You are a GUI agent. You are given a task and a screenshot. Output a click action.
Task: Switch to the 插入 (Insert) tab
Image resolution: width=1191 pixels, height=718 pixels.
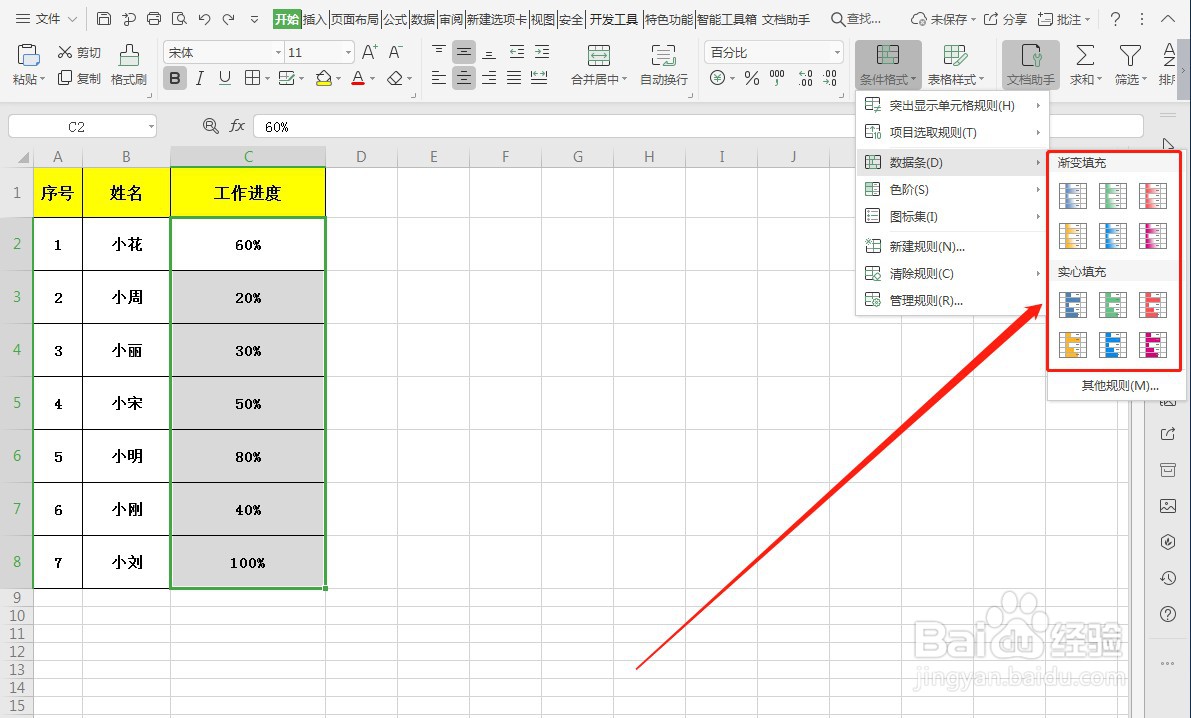click(314, 19)
